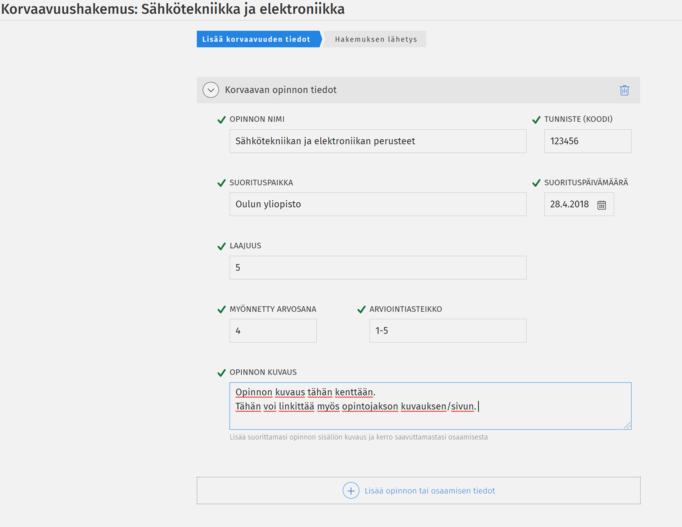Click green checkmark beside Opinnon kuvaus
Viewport: 682px width, 527px height.
coord(222,373)
